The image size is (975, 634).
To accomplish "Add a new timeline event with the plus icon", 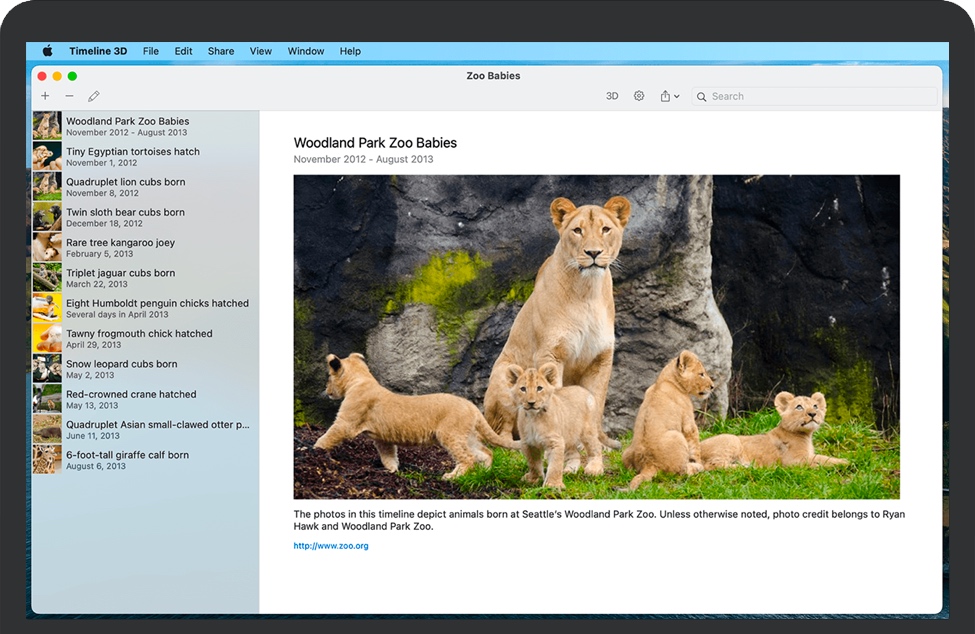I will pyautogui.click(x=44, y=95).
